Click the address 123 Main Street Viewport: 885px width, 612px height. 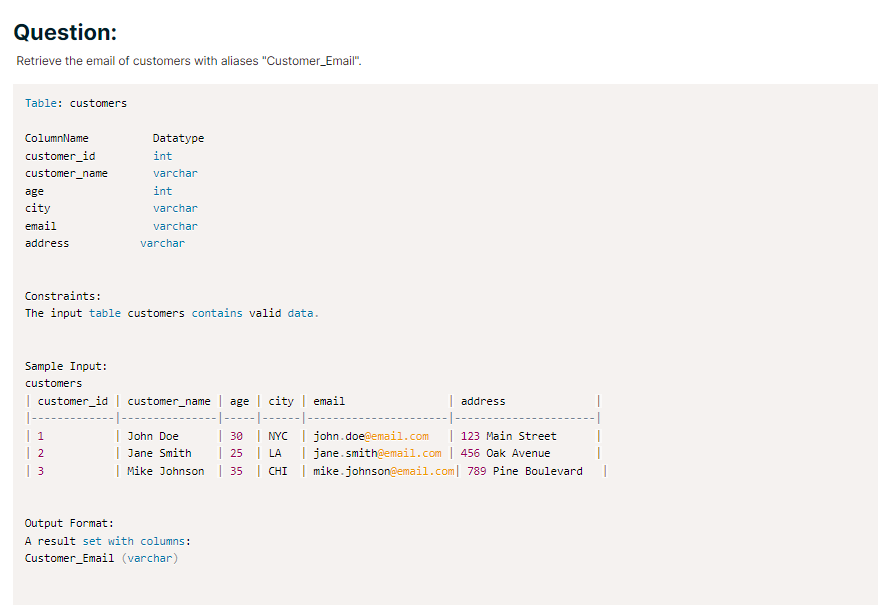[x=511, y=435]
